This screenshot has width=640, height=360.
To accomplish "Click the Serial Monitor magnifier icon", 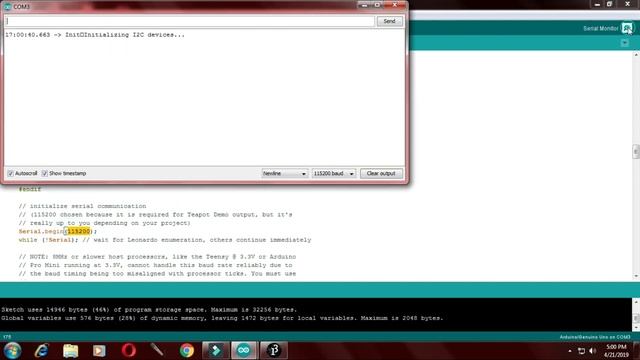I will (627, 28).
